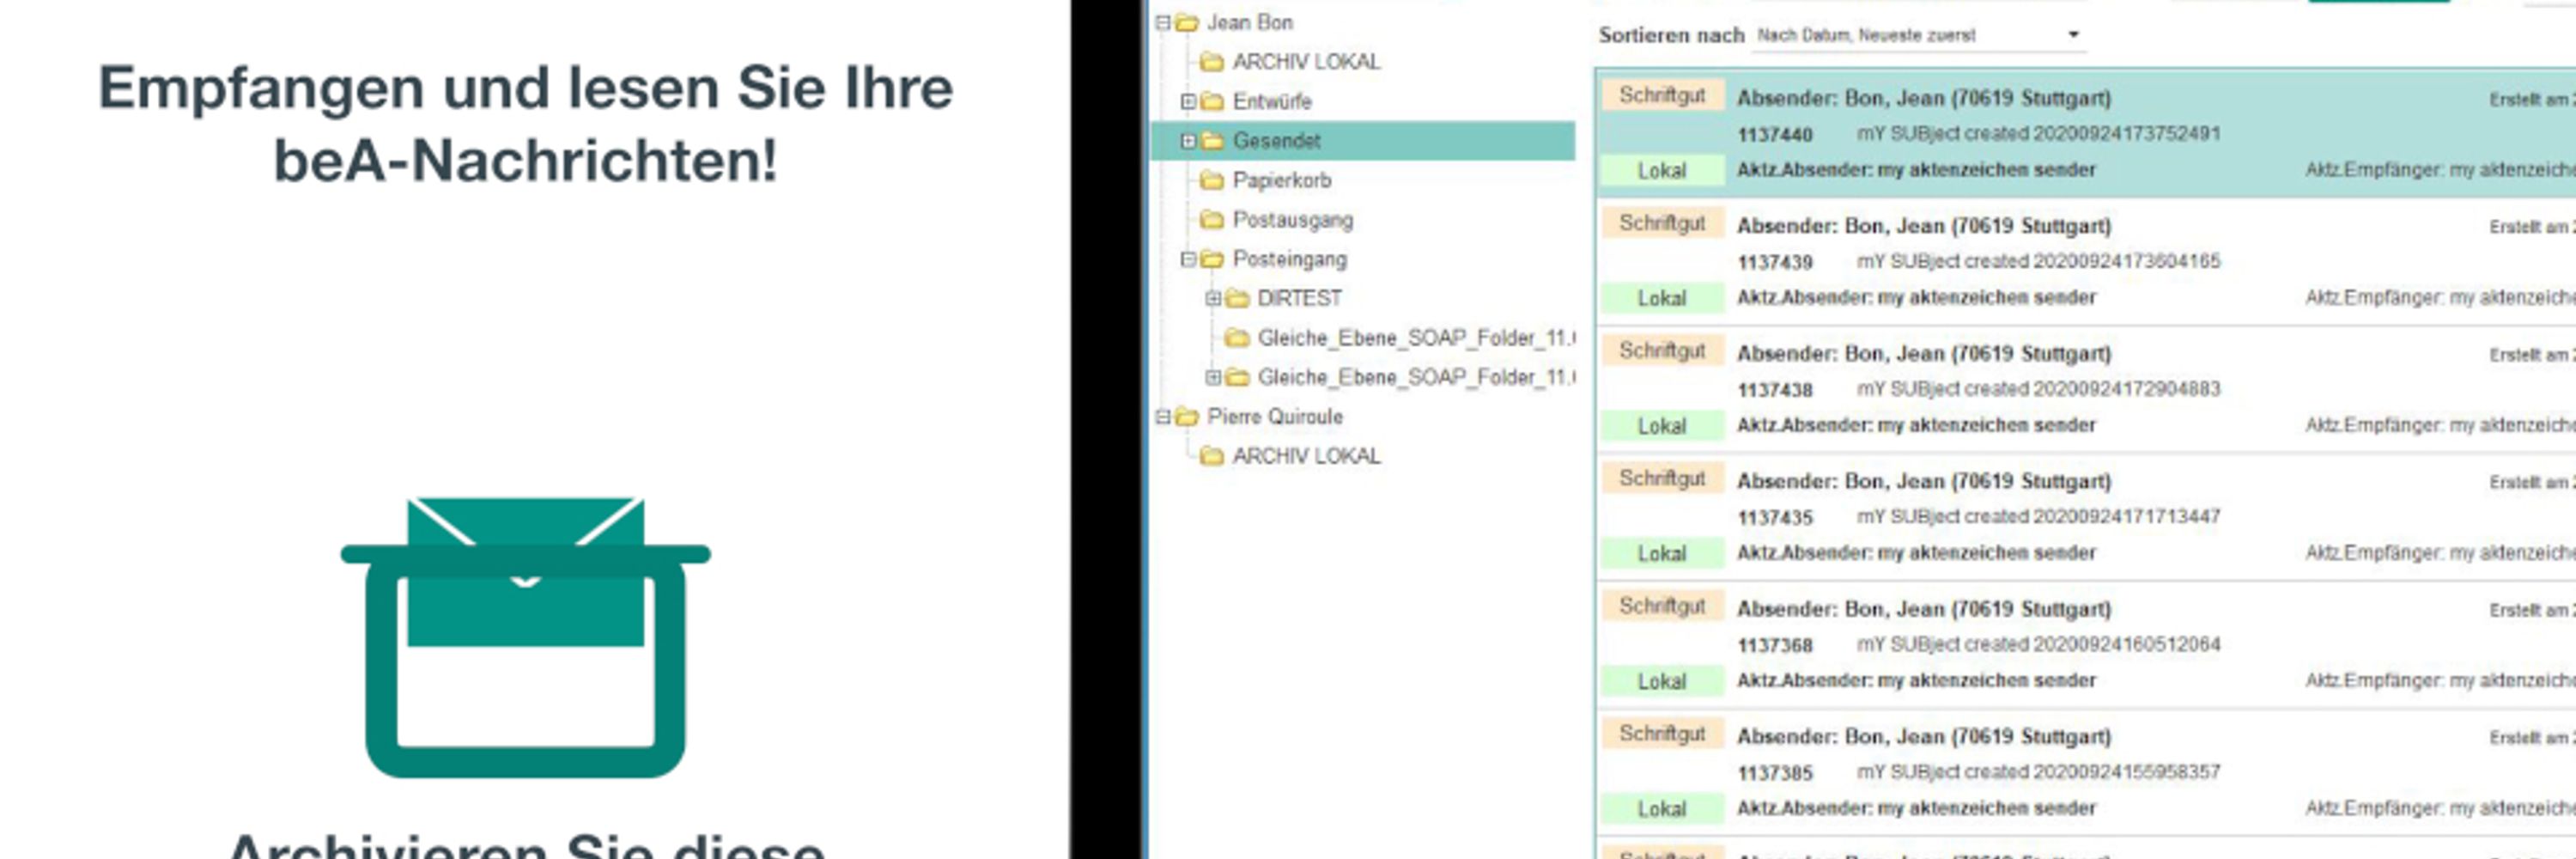
Task: Click the folder icon next to Entwürfe
Action: point(1211,101)
